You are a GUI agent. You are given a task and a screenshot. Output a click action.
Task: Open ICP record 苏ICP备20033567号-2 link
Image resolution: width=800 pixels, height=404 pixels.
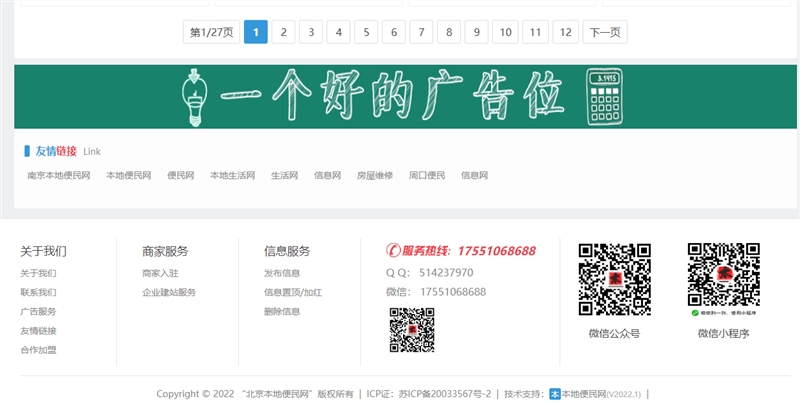tap(445, 394)
